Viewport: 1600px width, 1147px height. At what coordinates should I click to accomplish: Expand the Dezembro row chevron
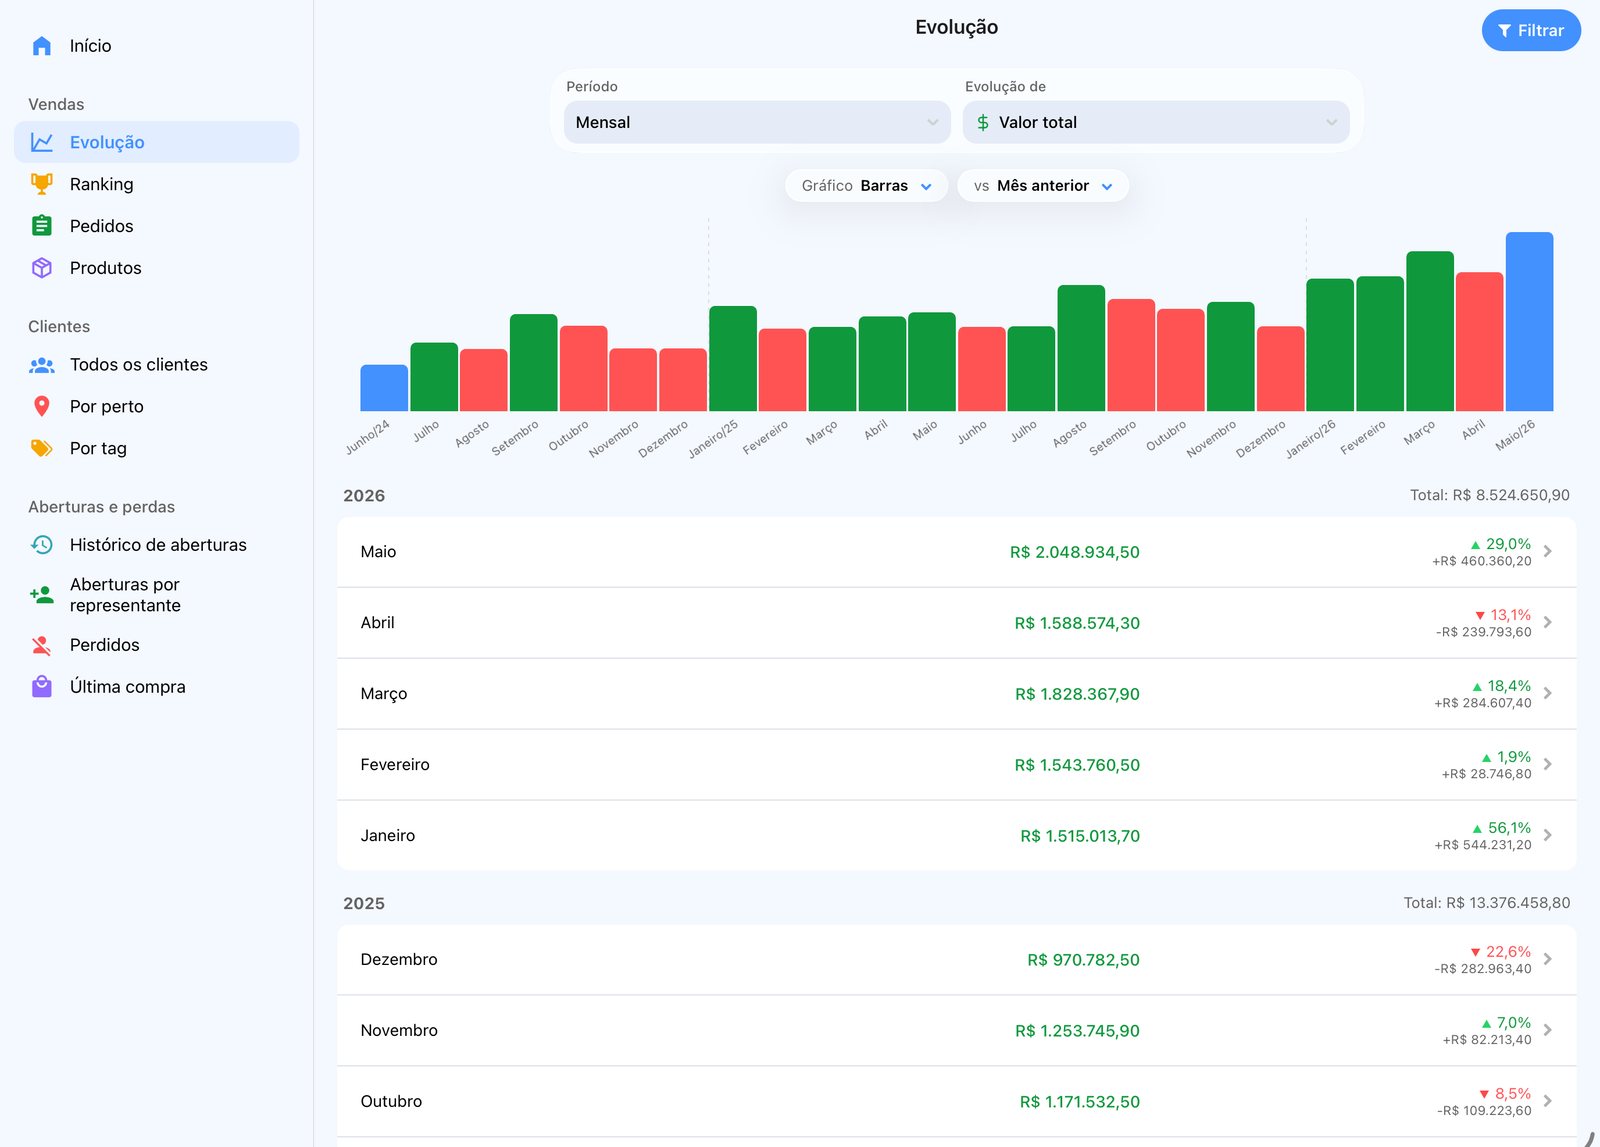[x=1548, y=960]
